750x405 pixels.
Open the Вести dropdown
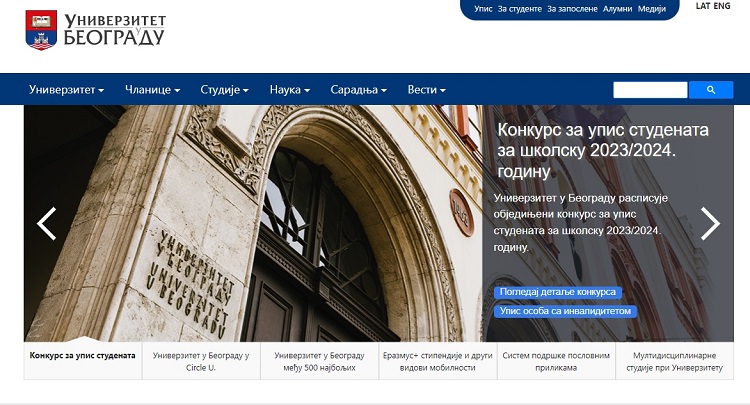[427, 89]
